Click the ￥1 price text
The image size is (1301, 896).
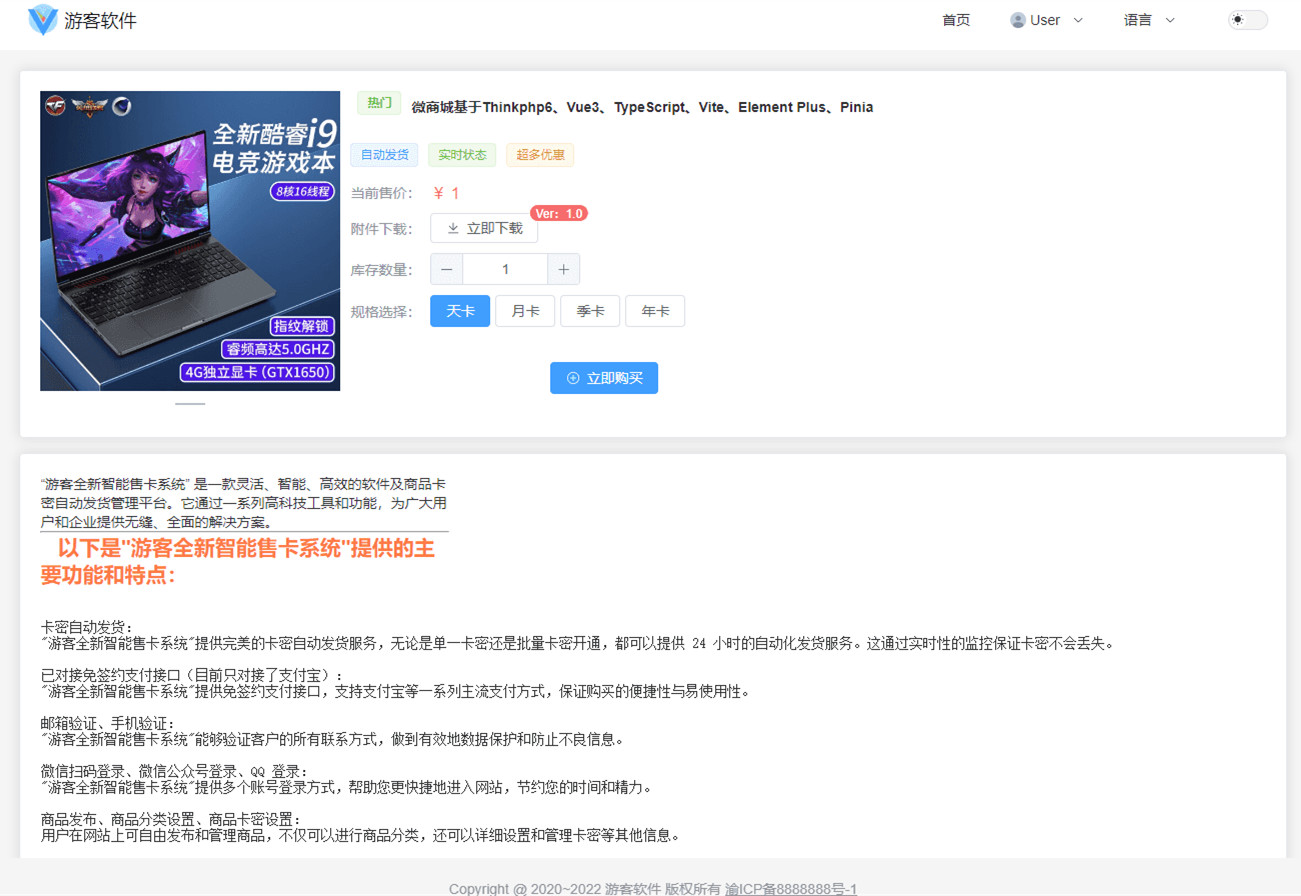(x=446, y=193)
